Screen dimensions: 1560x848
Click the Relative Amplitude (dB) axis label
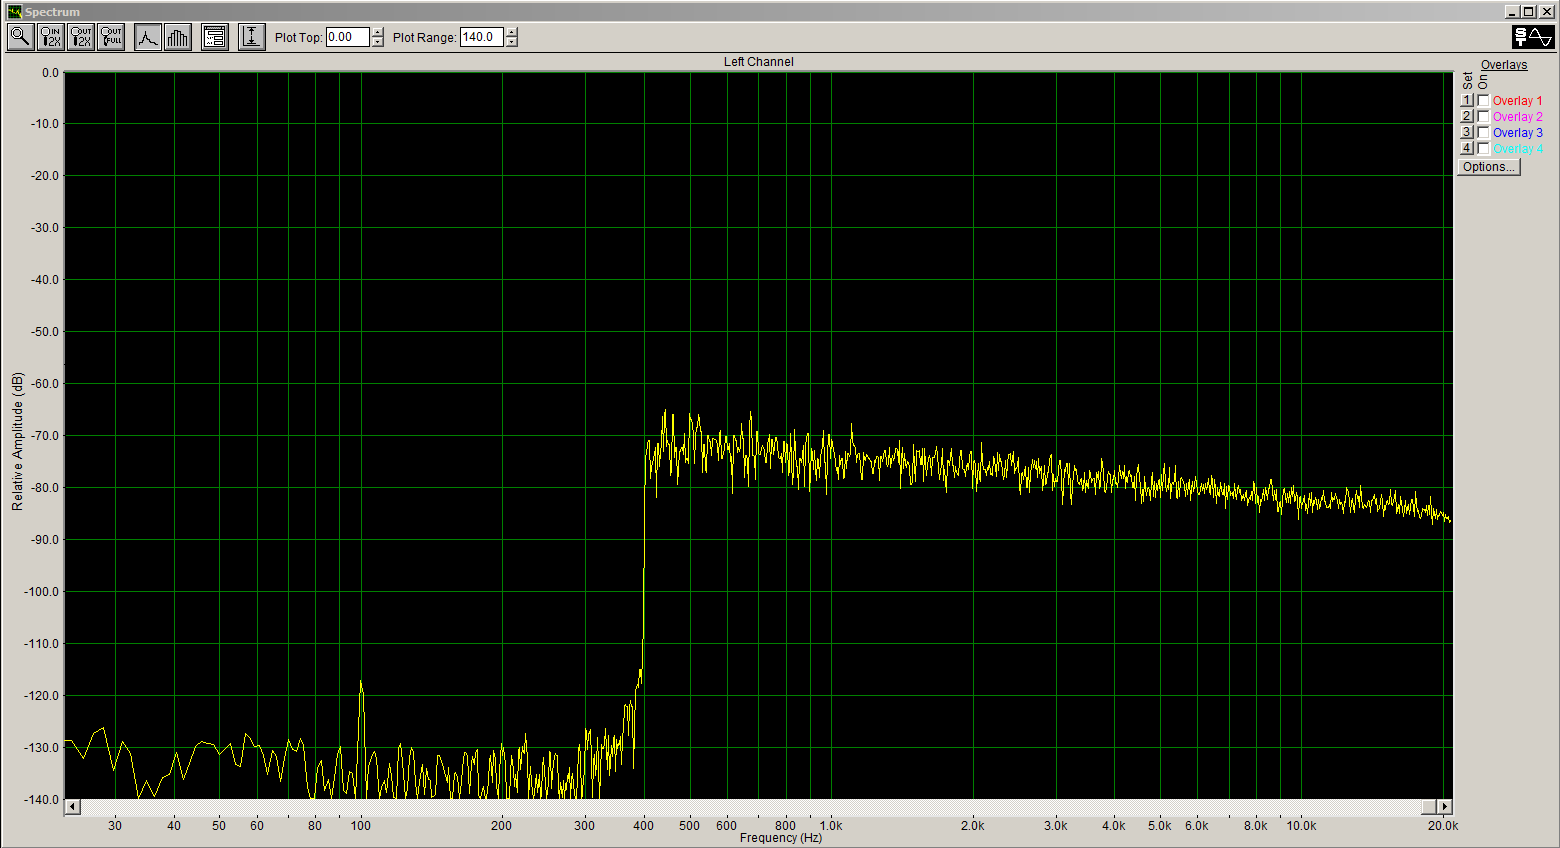tap(17, 441)
